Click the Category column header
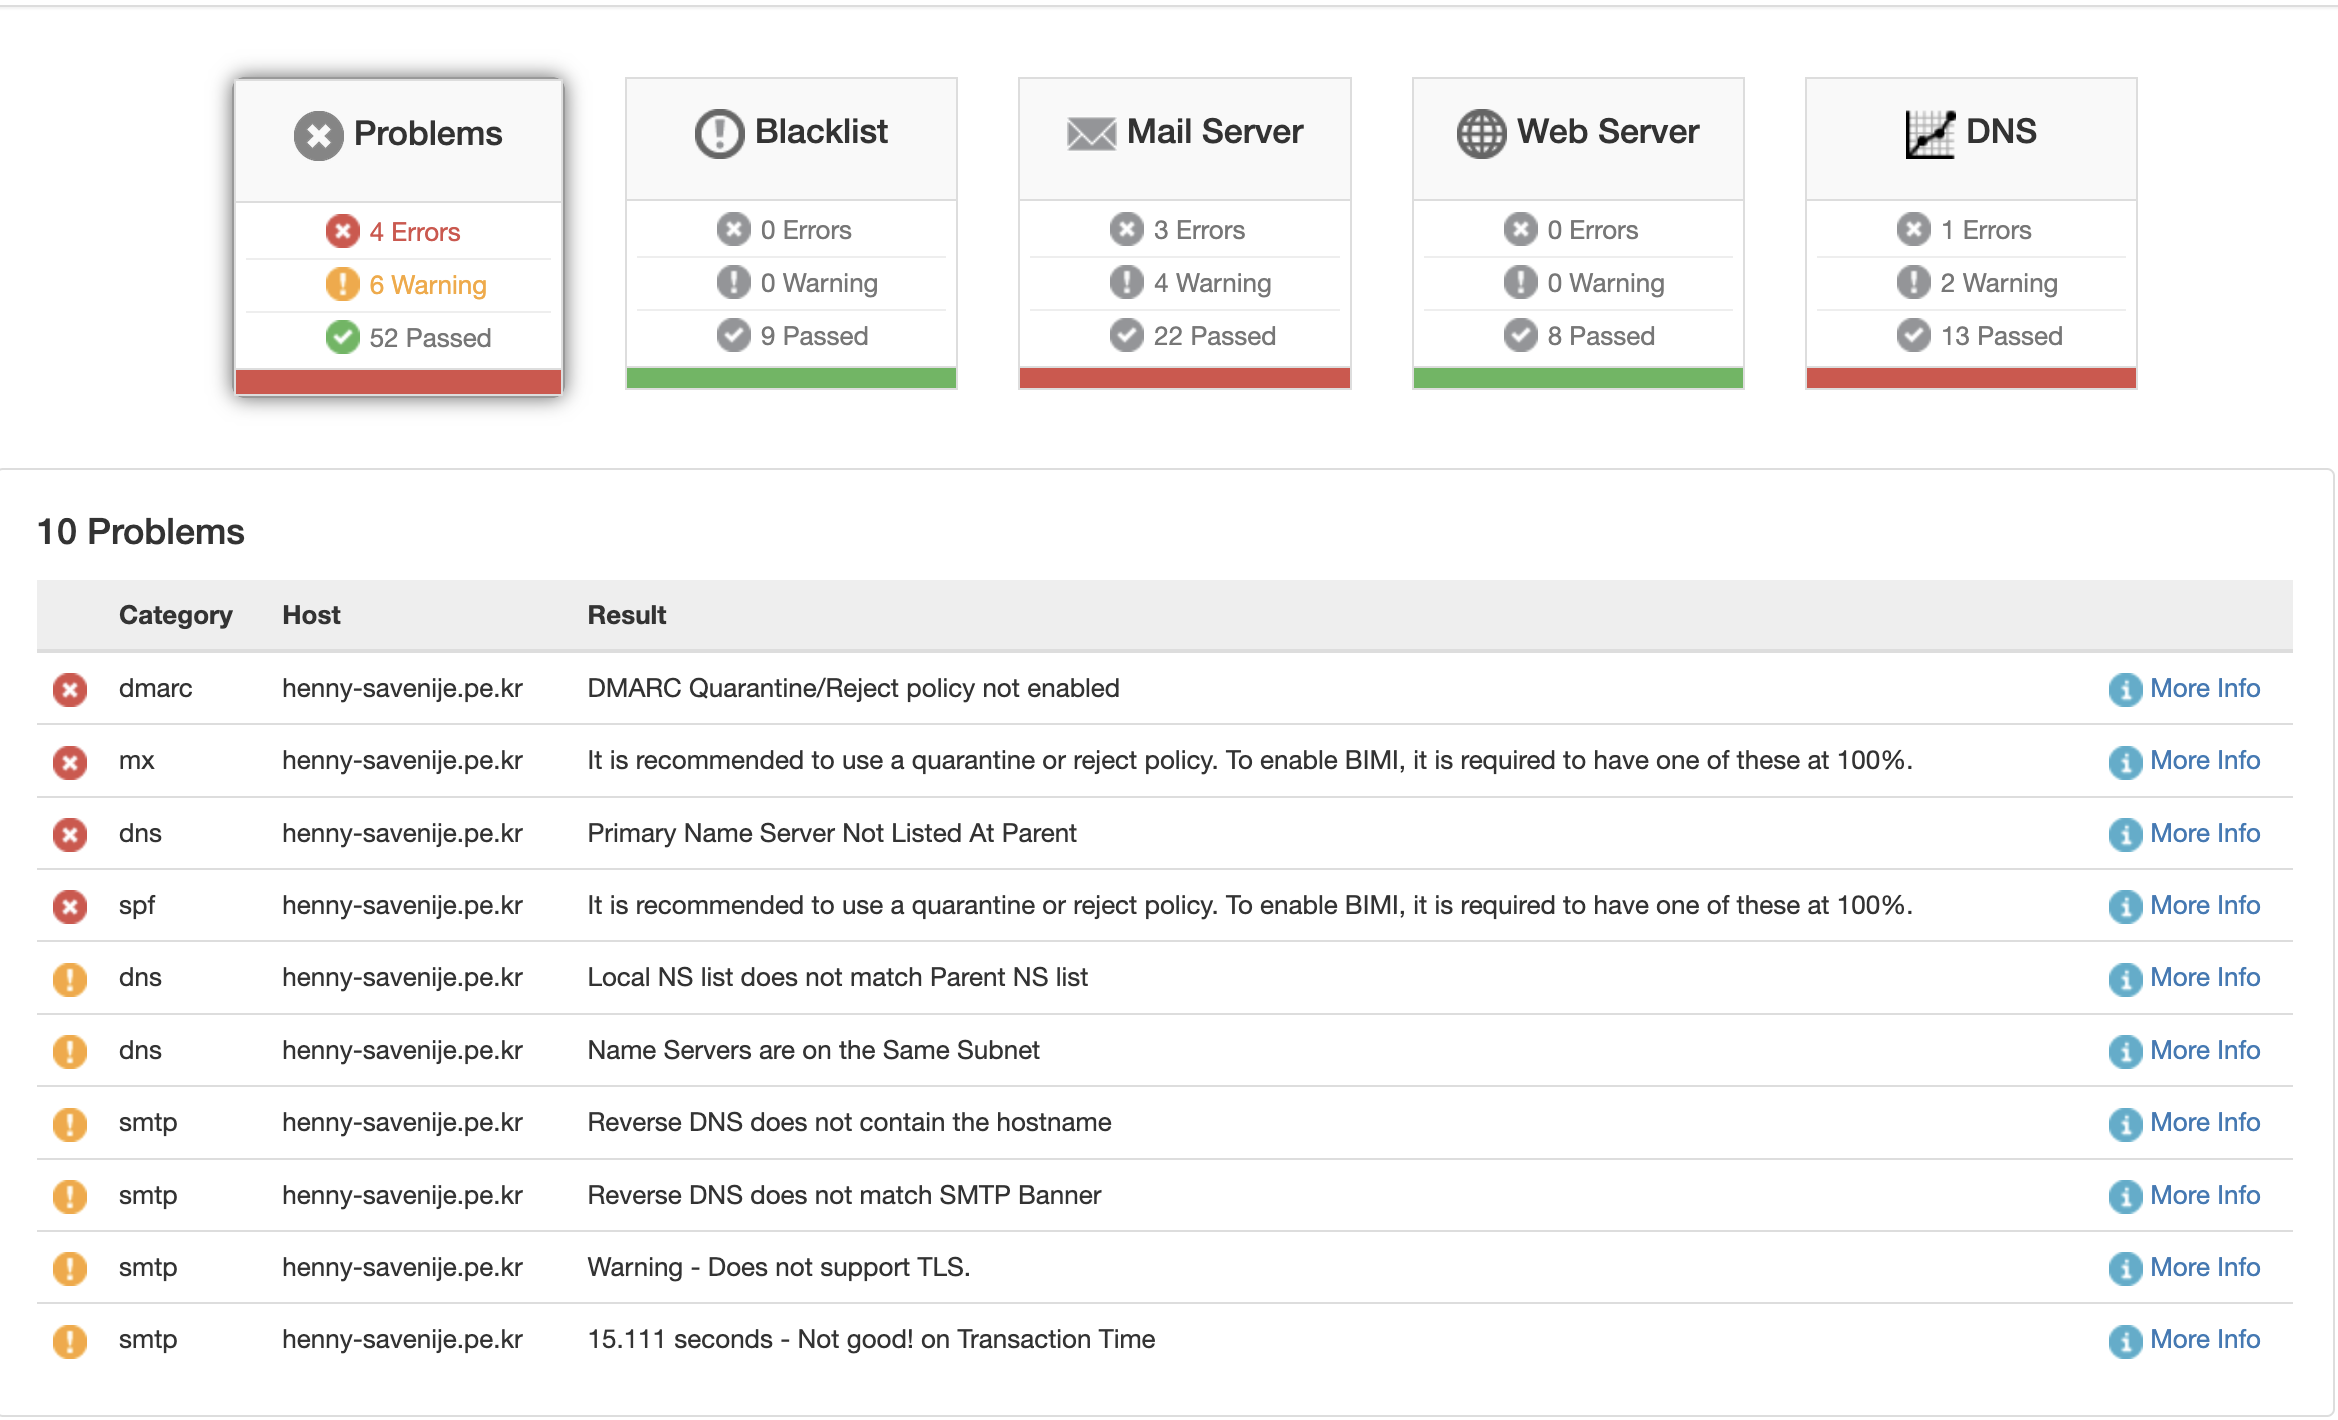The width and height of the screenshot is (2338, 1420). point(175,615)
